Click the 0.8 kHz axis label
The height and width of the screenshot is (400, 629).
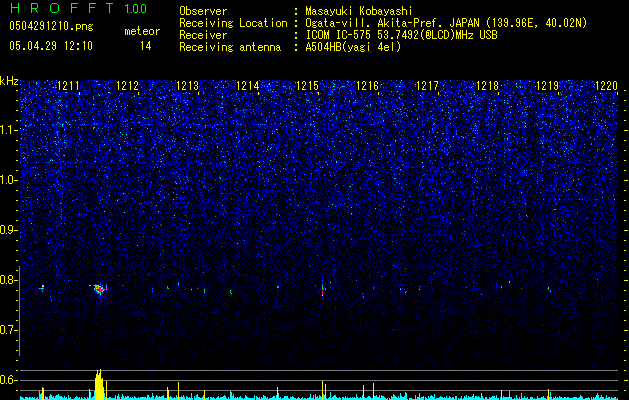9,280
